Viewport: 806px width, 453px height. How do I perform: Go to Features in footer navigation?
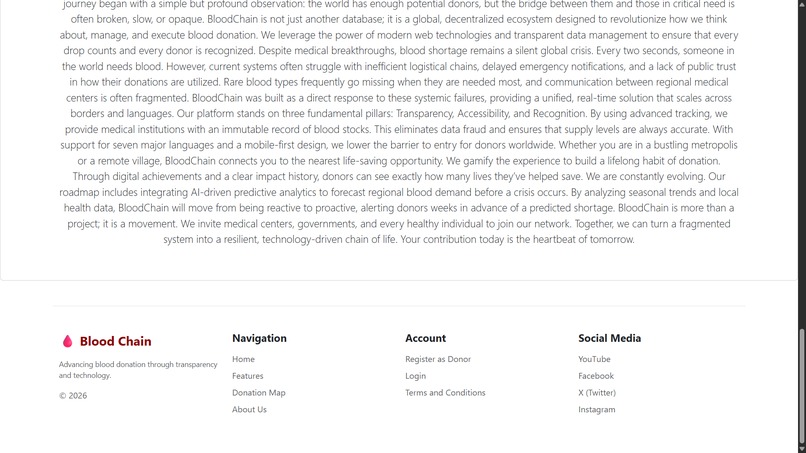(247, 376)
